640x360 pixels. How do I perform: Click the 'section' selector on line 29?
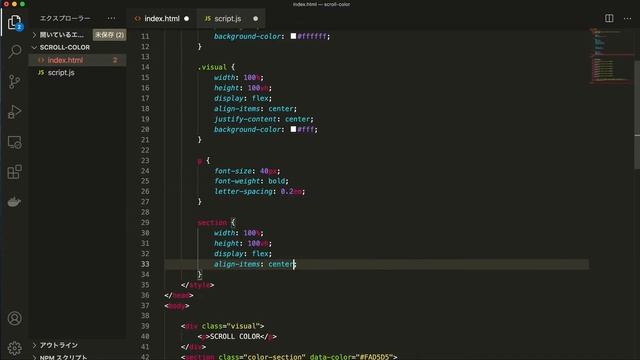(x=212, y=222)
